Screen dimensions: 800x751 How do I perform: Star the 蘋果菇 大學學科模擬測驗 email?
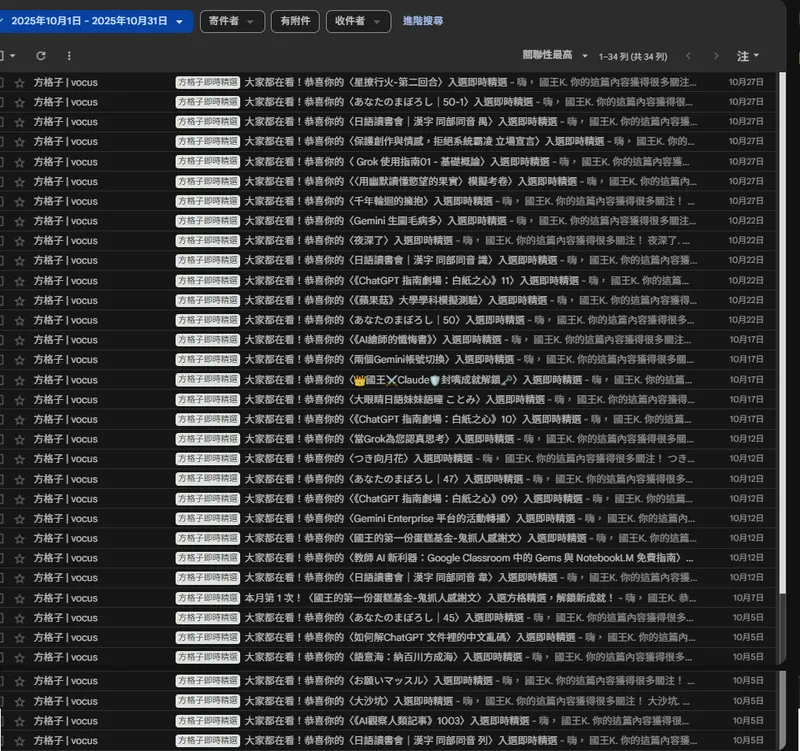coord(19,301)
